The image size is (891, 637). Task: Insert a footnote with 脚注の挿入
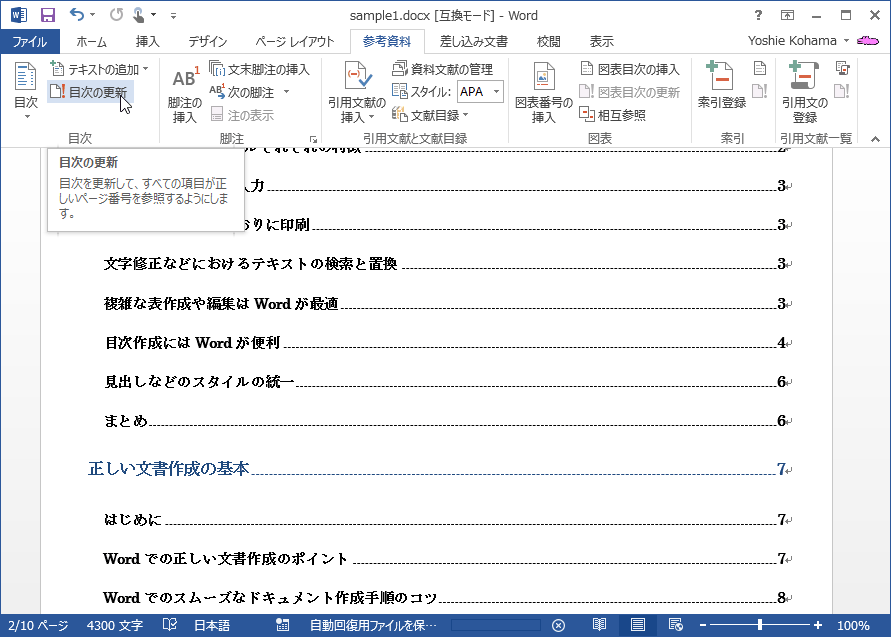click(x=185, y=94)
